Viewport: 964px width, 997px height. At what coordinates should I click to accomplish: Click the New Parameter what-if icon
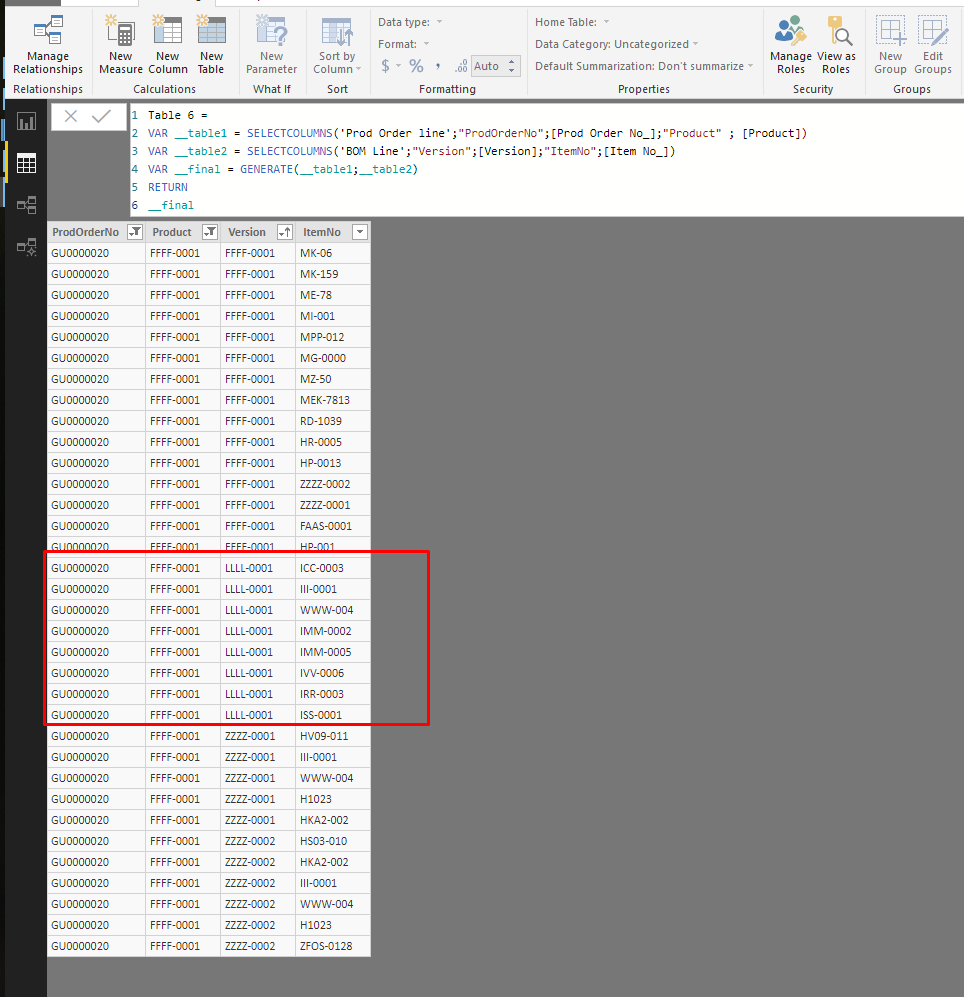pyautogui.click(x=272, y=46)
